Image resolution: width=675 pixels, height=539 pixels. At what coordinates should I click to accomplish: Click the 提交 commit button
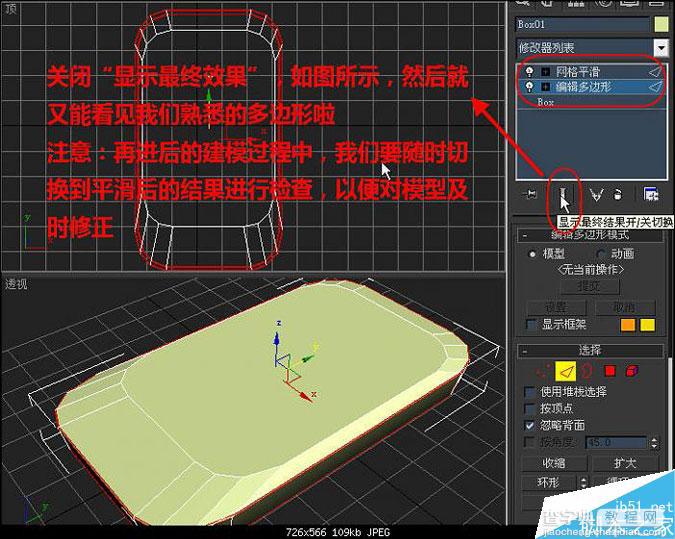click(x=589, y=287)
